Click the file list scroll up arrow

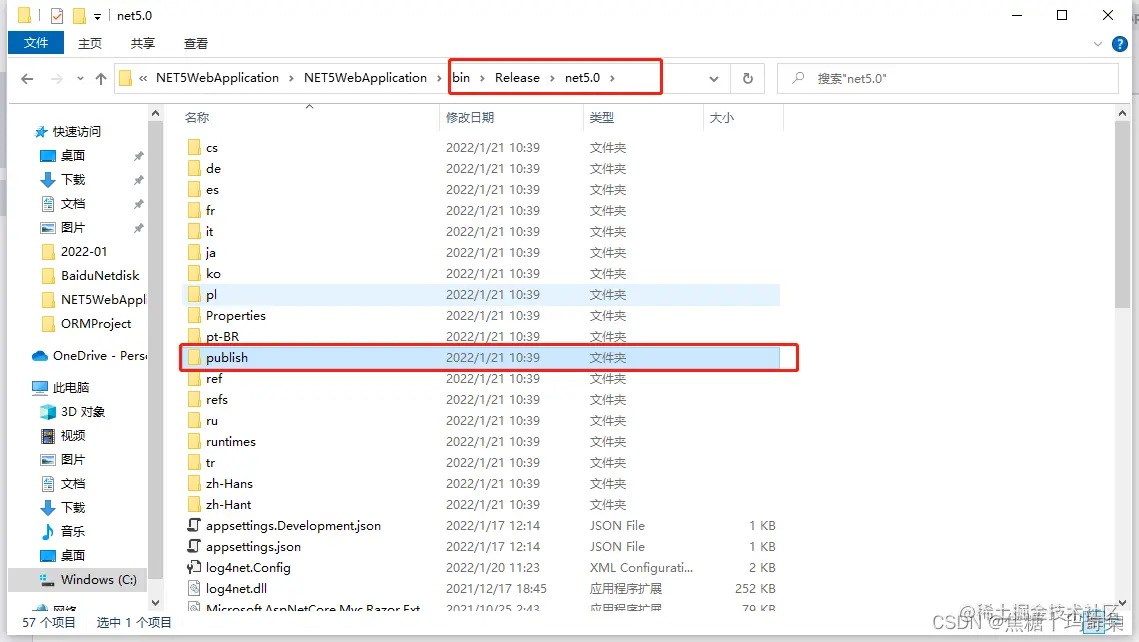pos(1122,114)
